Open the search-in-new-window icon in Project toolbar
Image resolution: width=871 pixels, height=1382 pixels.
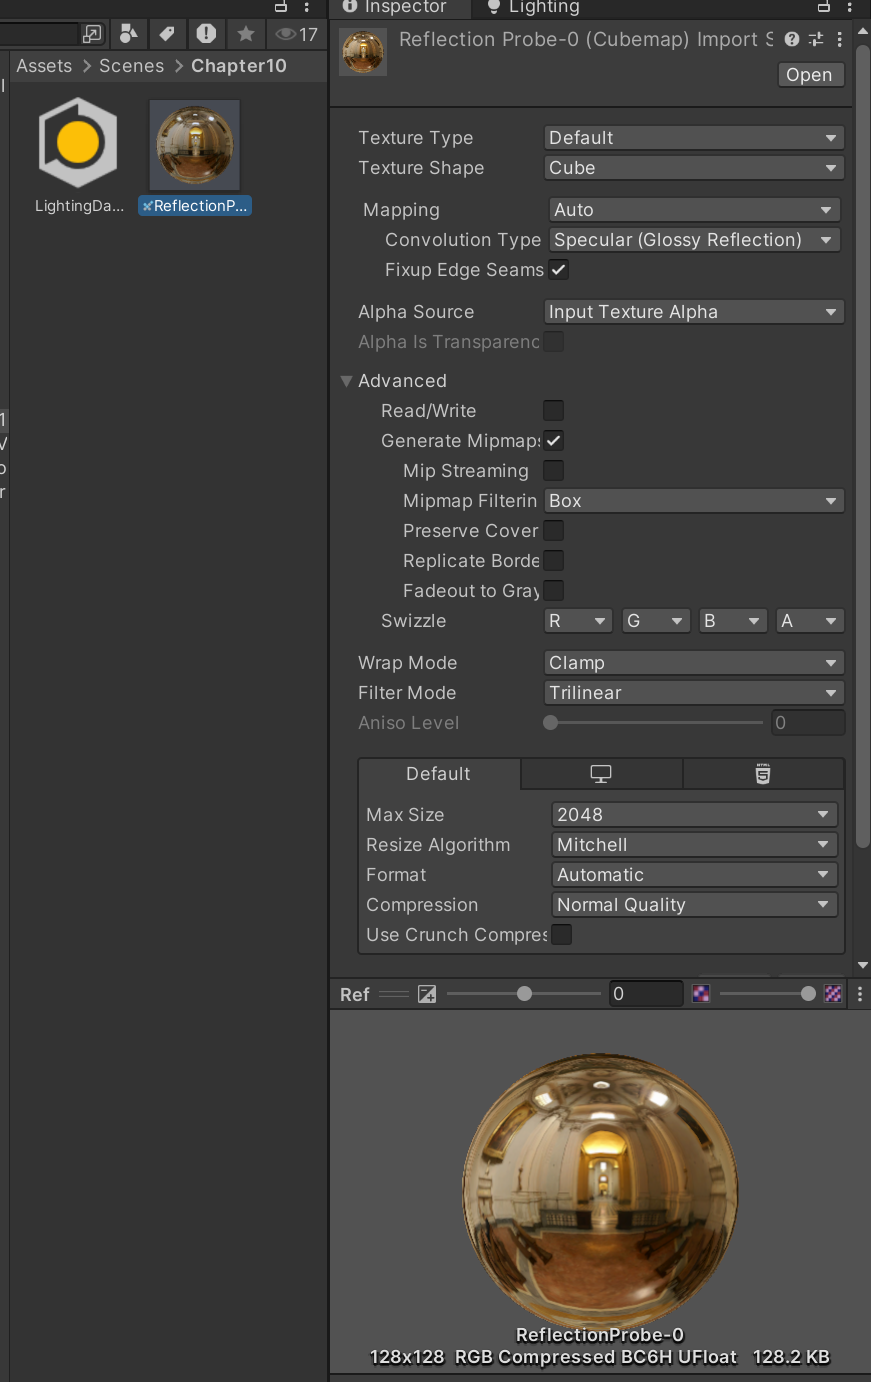[92, 34]
